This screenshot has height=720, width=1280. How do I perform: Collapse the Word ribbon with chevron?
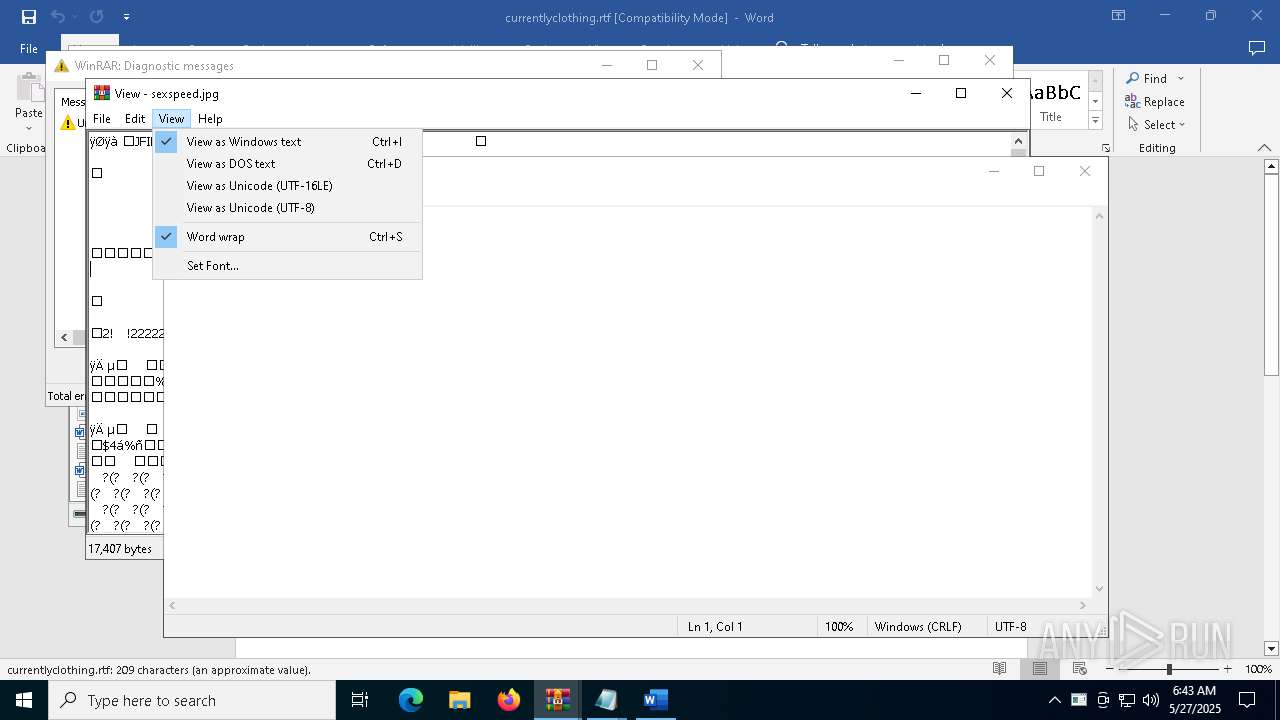1264,148
